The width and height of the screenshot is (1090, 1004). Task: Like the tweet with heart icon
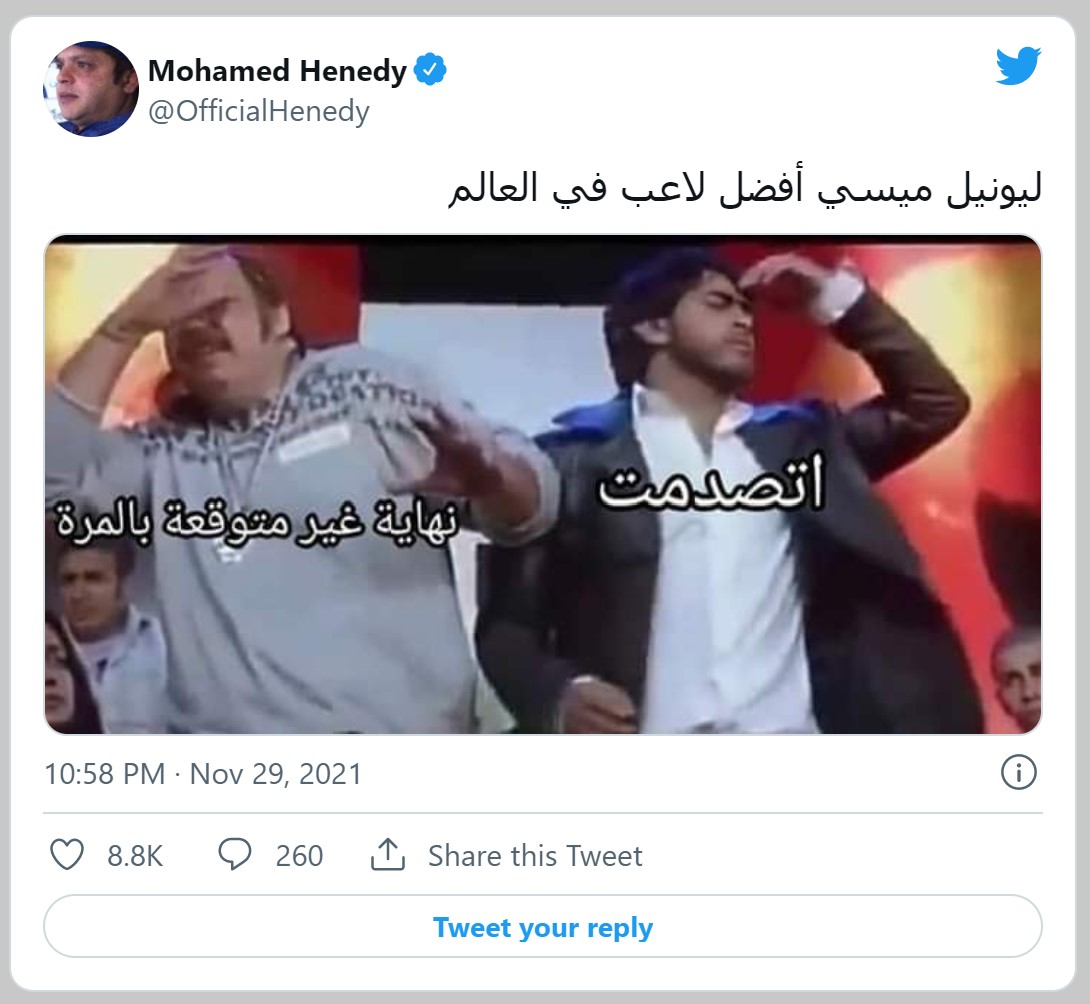tap(67, 855)
